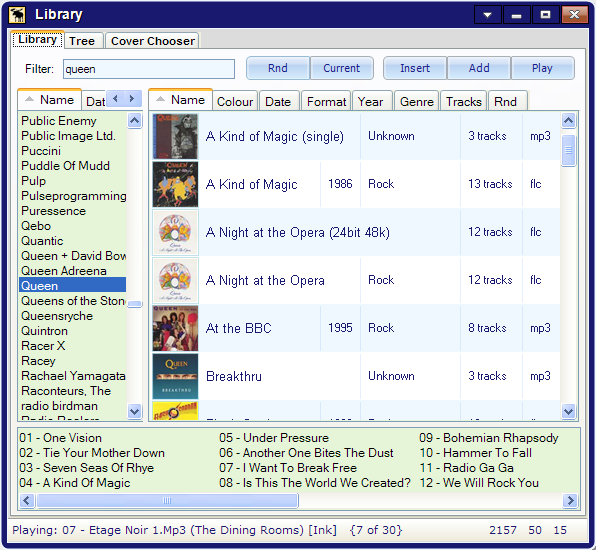Click the Dat column header in artist list

tap(94, 101)
